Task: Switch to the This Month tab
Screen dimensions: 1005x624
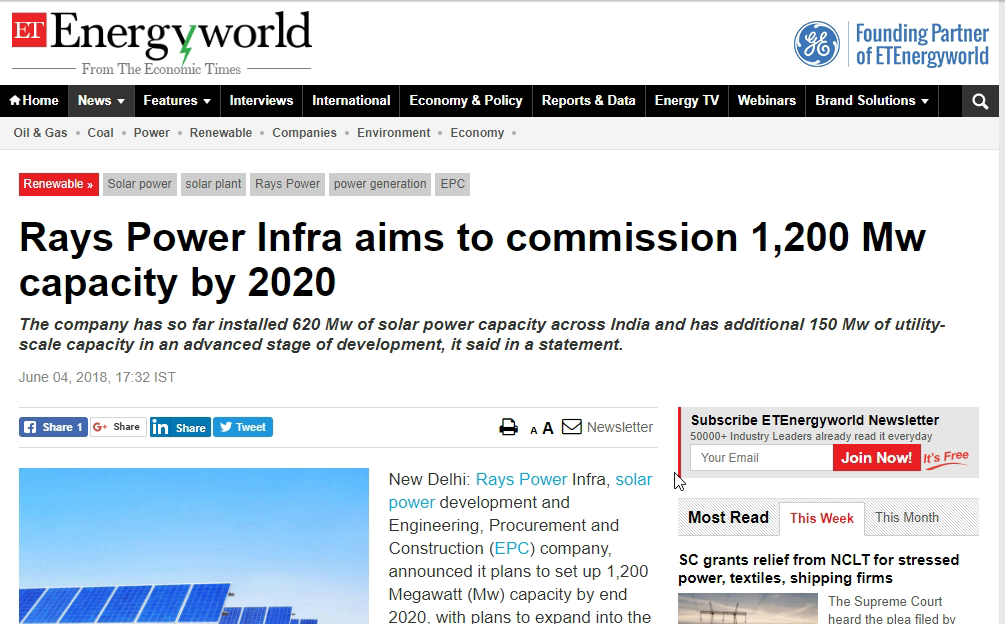Action: click(906, 517)
